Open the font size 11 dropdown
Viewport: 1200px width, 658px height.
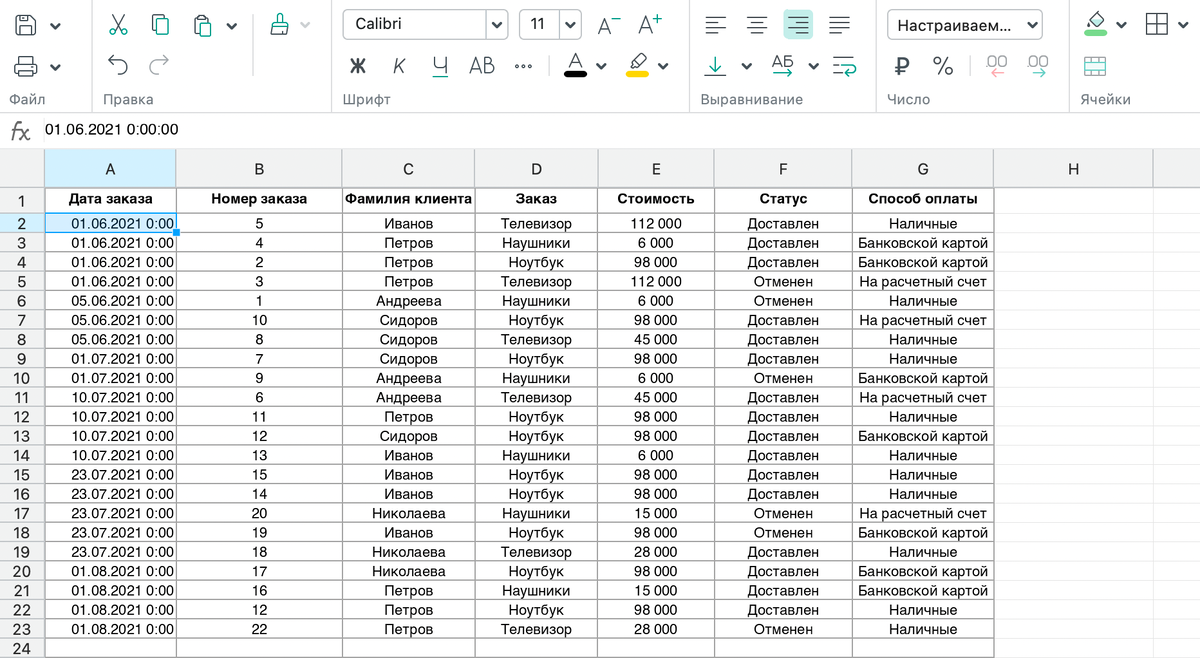coord(570,24)
